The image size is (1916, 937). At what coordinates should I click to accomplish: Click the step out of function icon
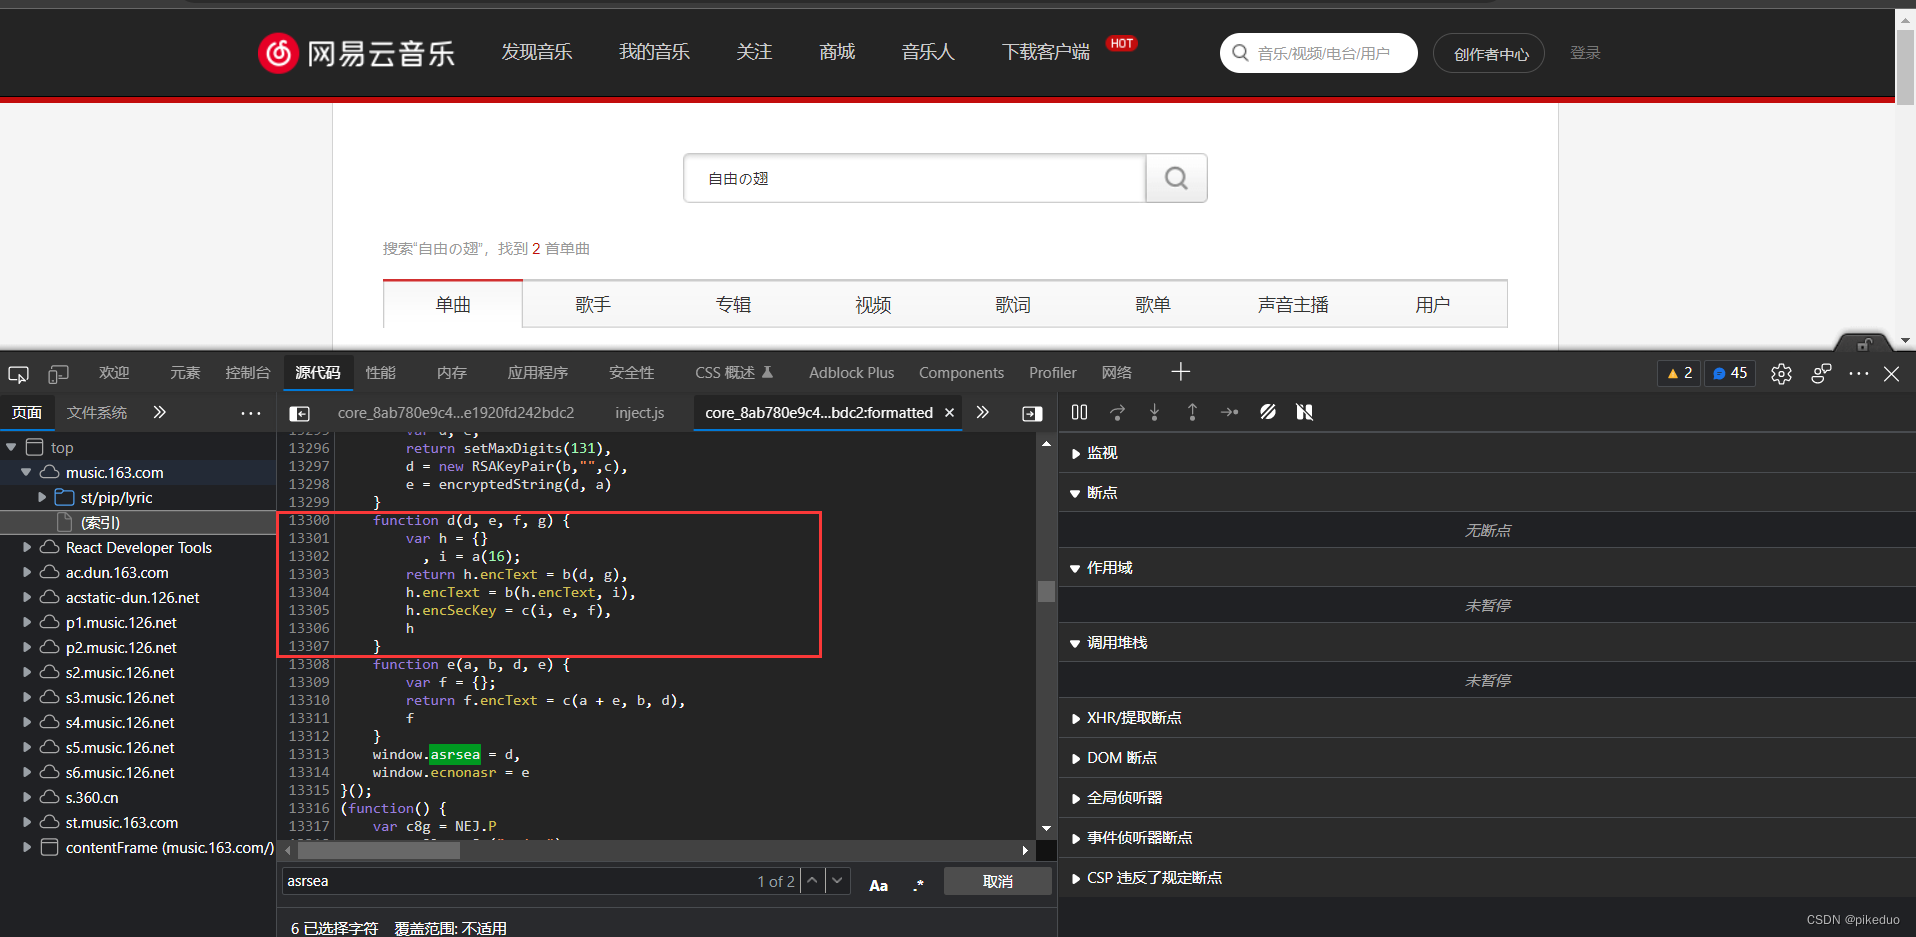point(1192,412)
